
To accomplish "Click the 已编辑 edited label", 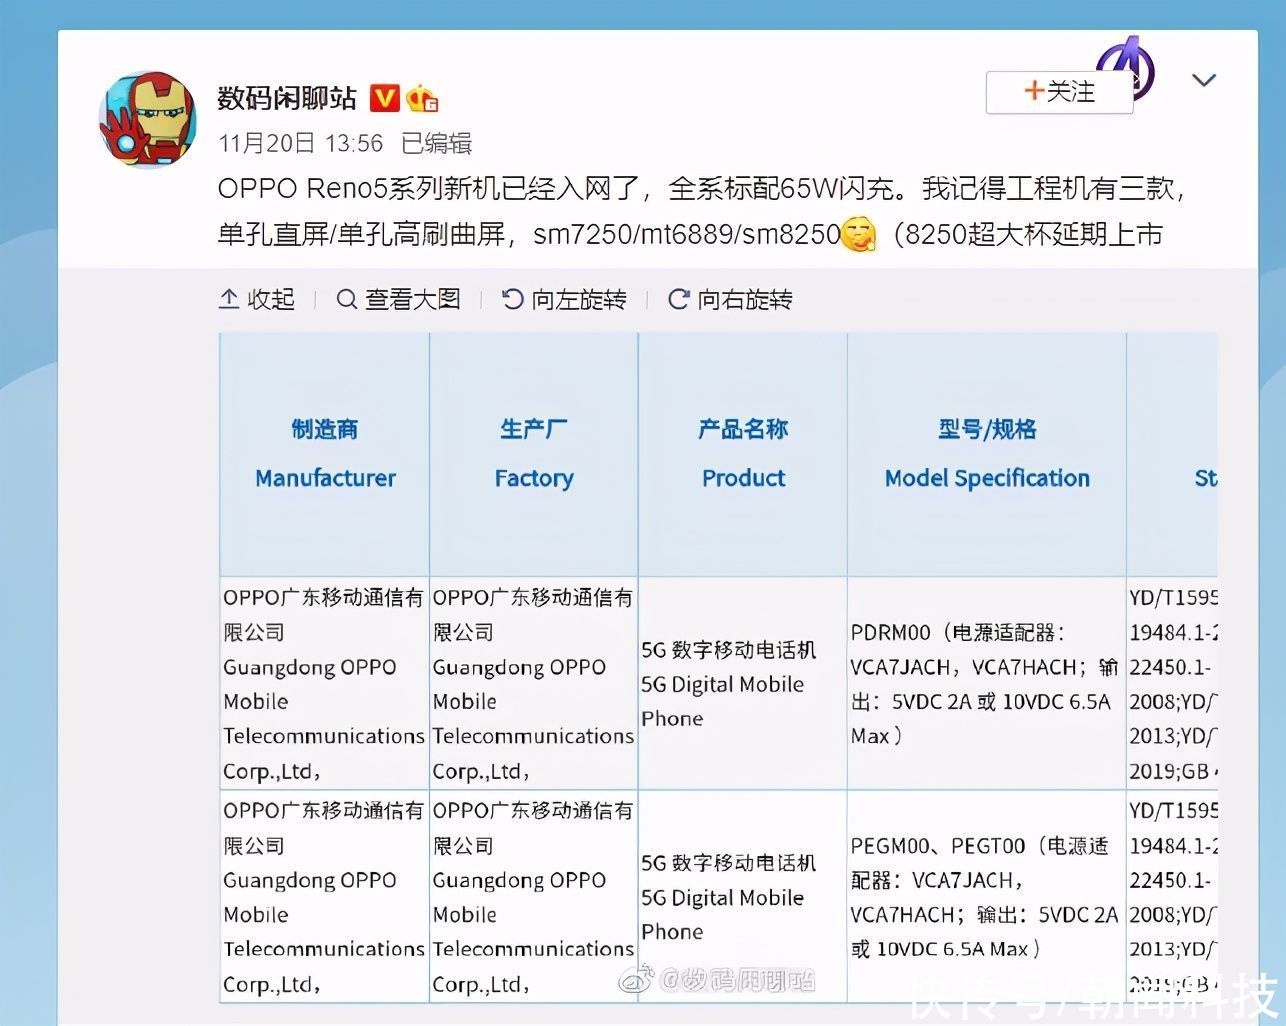I will (436, 144).
